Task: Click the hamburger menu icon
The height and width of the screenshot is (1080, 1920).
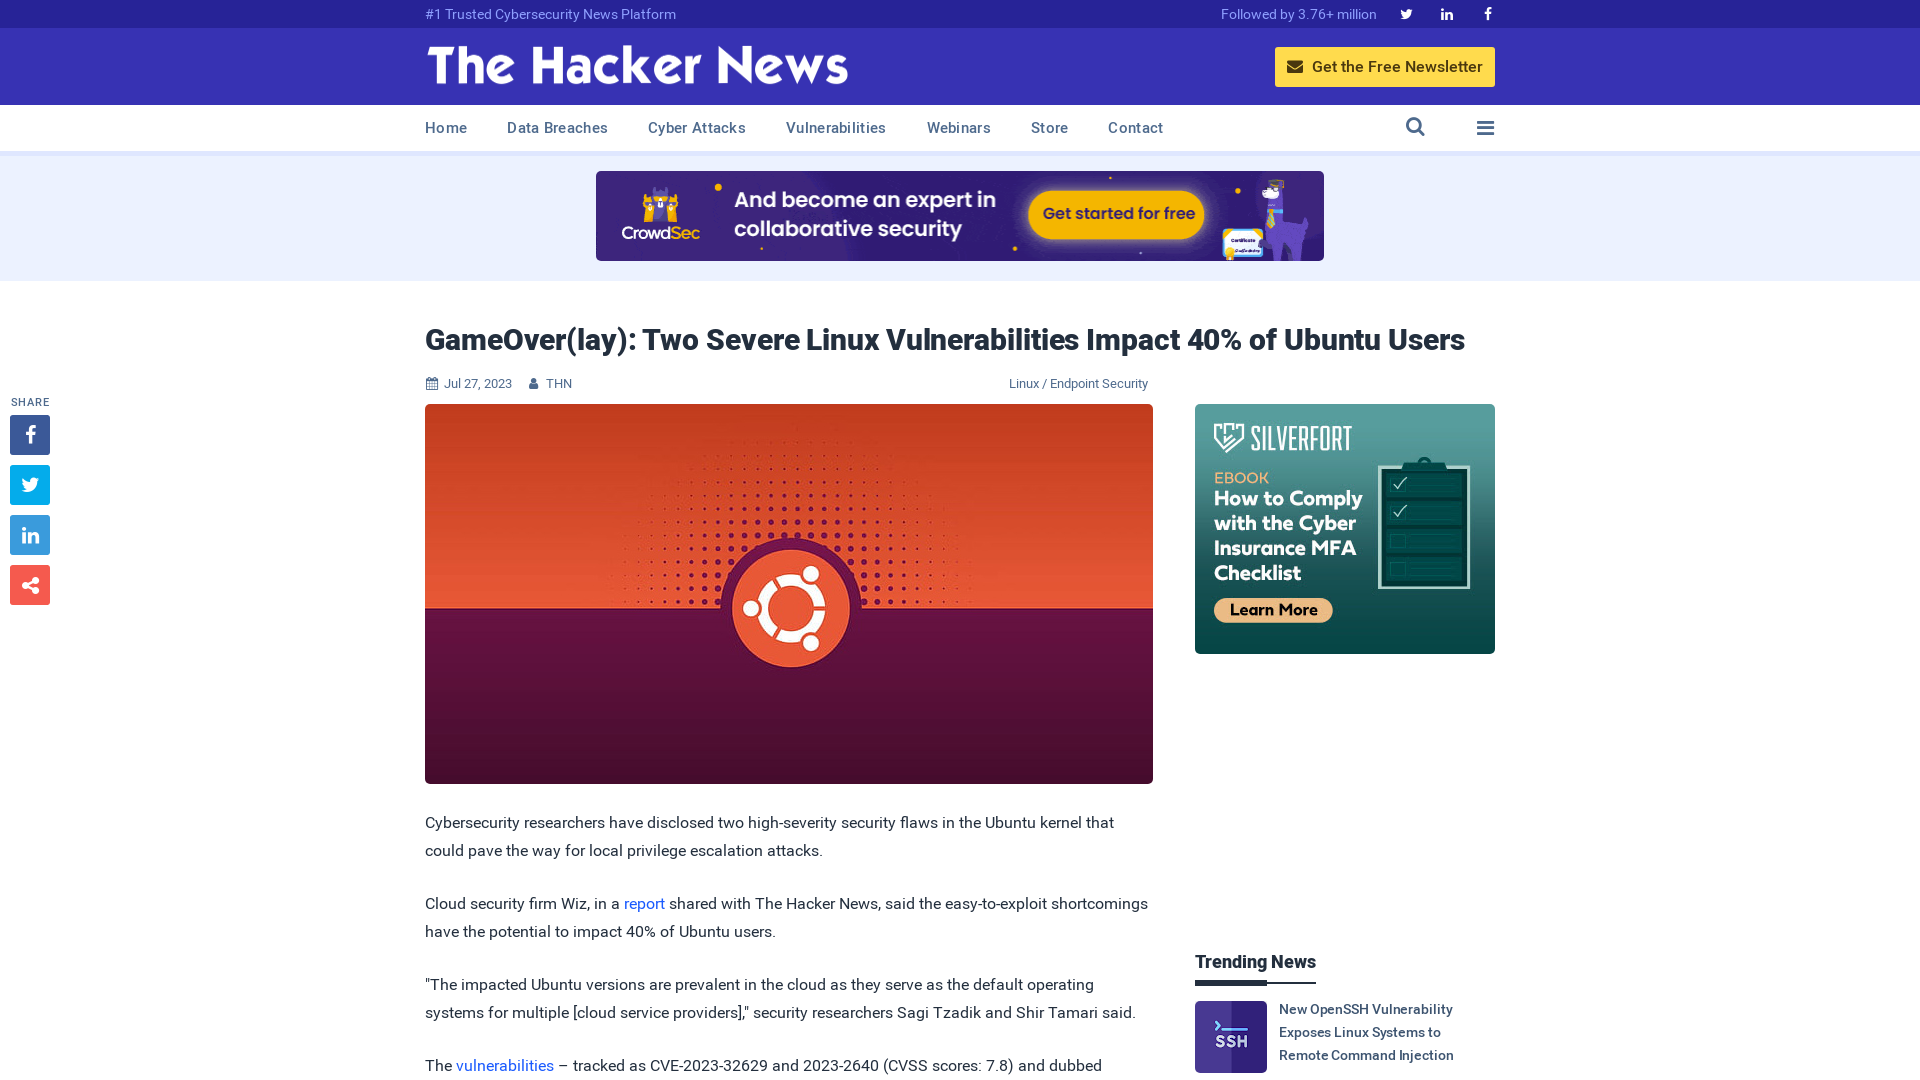Action: 1485,127
